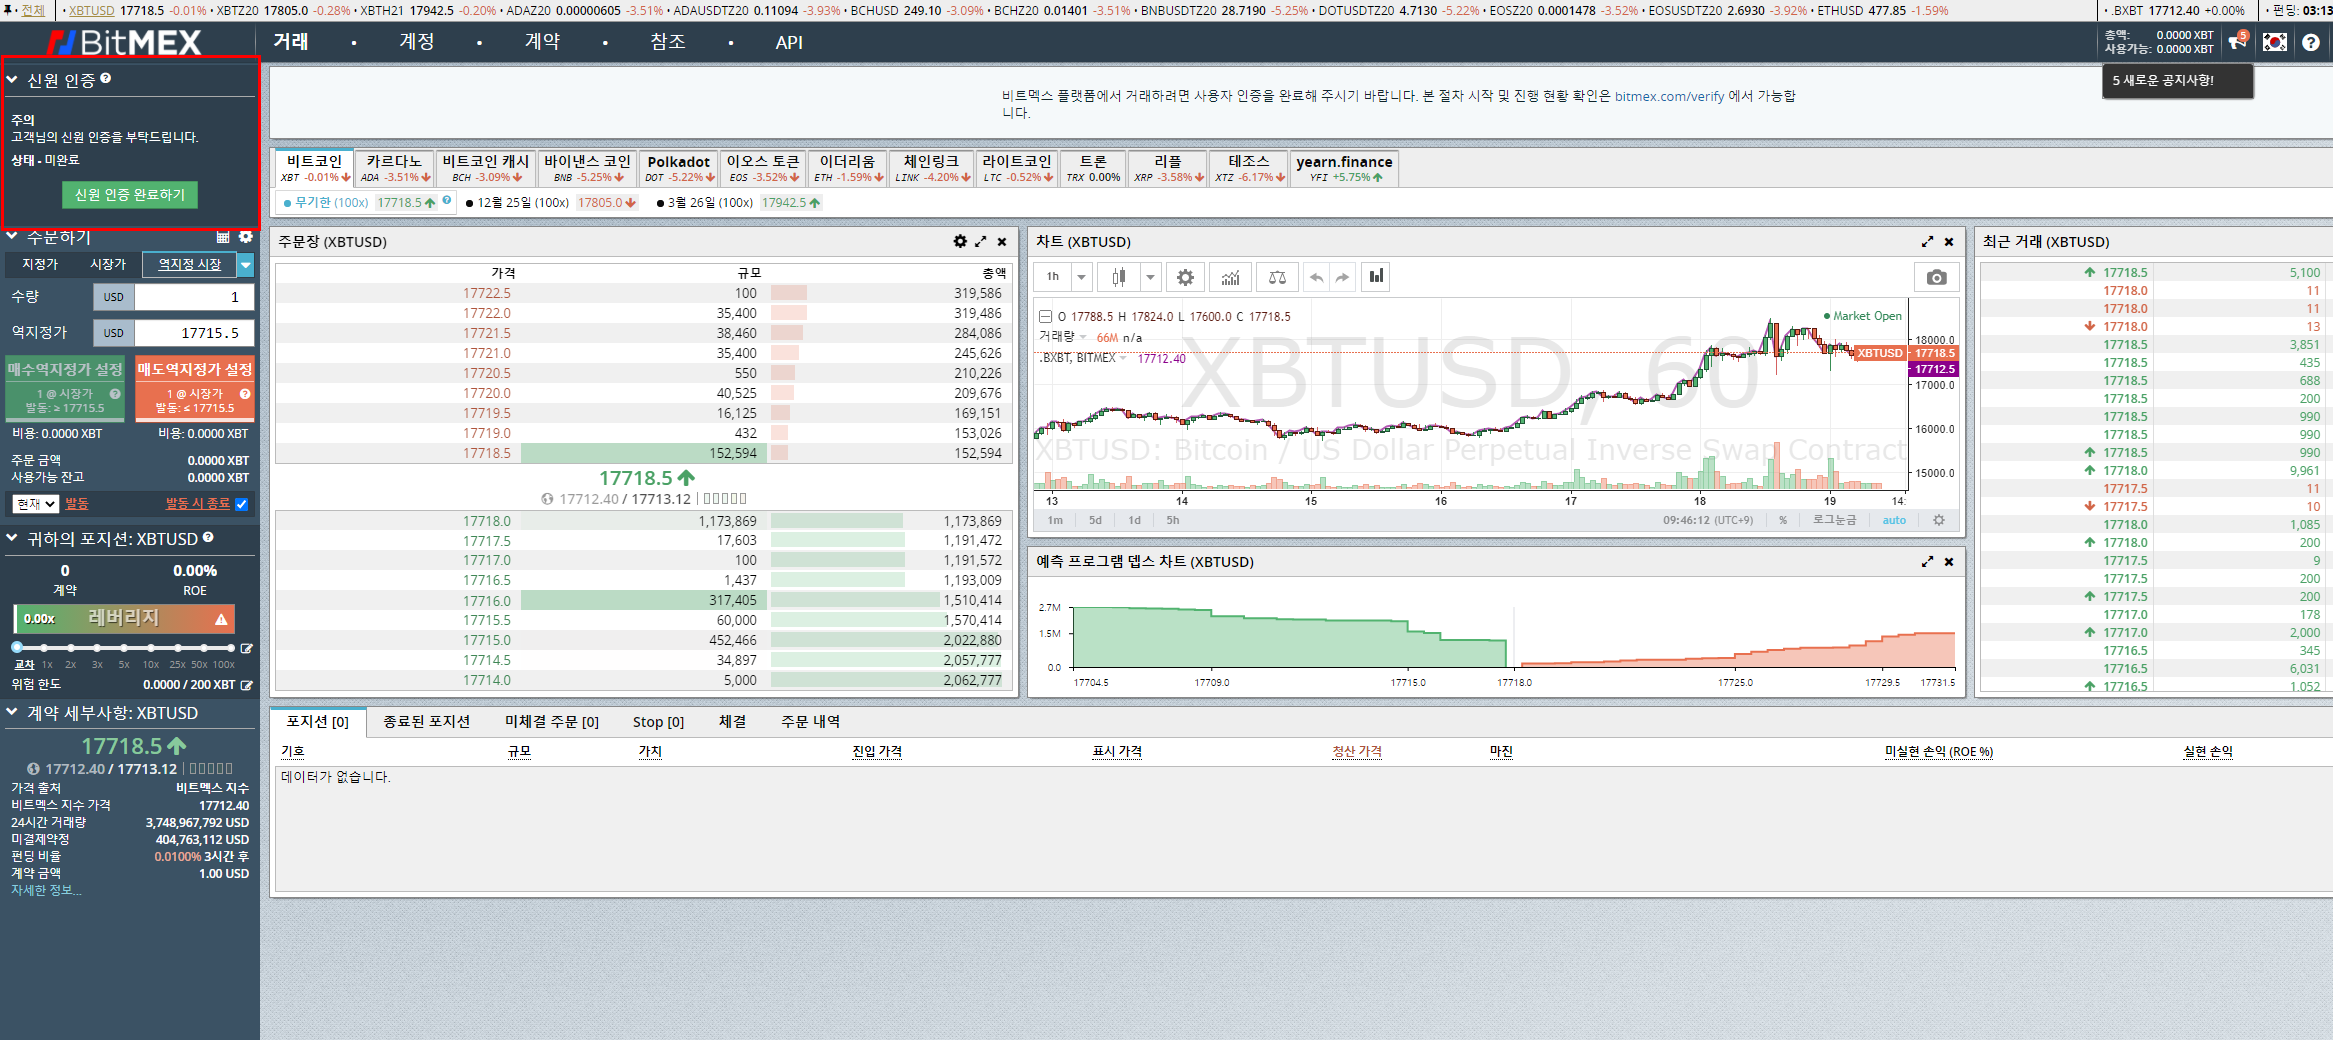Toggle percentage scale on chart
The image size is (2333, 1040).
(1782, 520)
